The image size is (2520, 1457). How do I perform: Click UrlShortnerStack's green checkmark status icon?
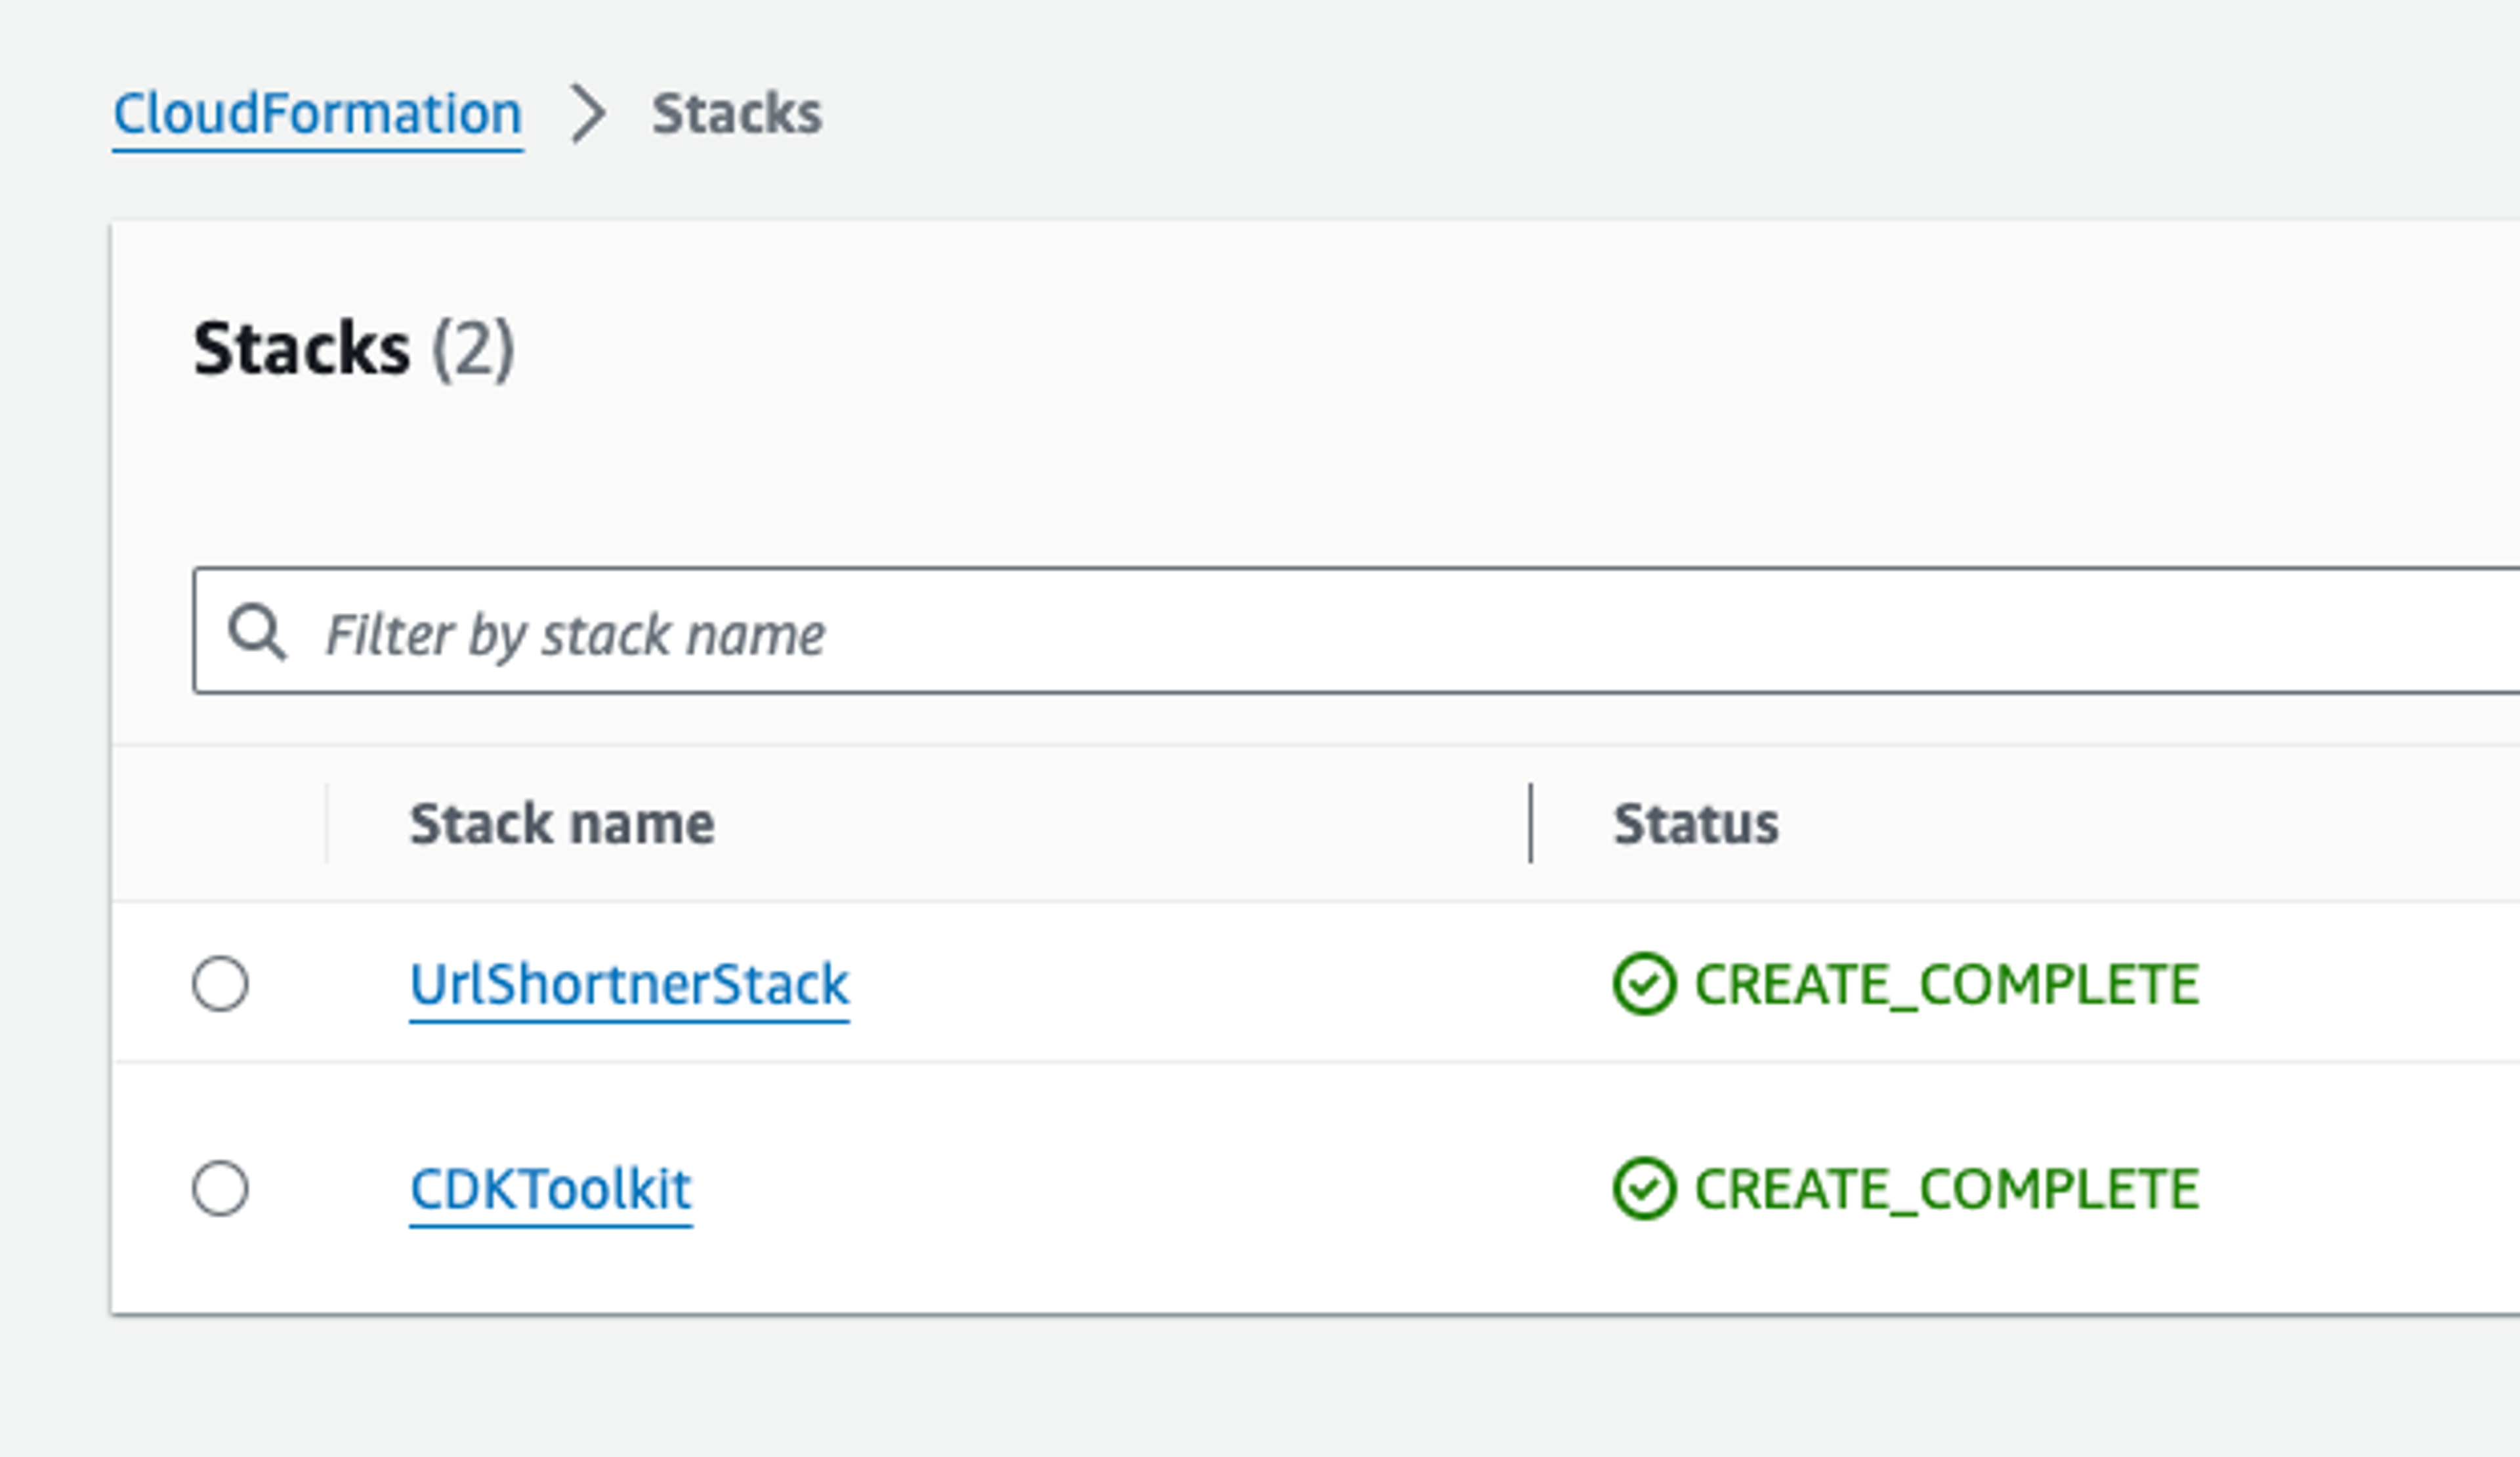[1643, 984]
